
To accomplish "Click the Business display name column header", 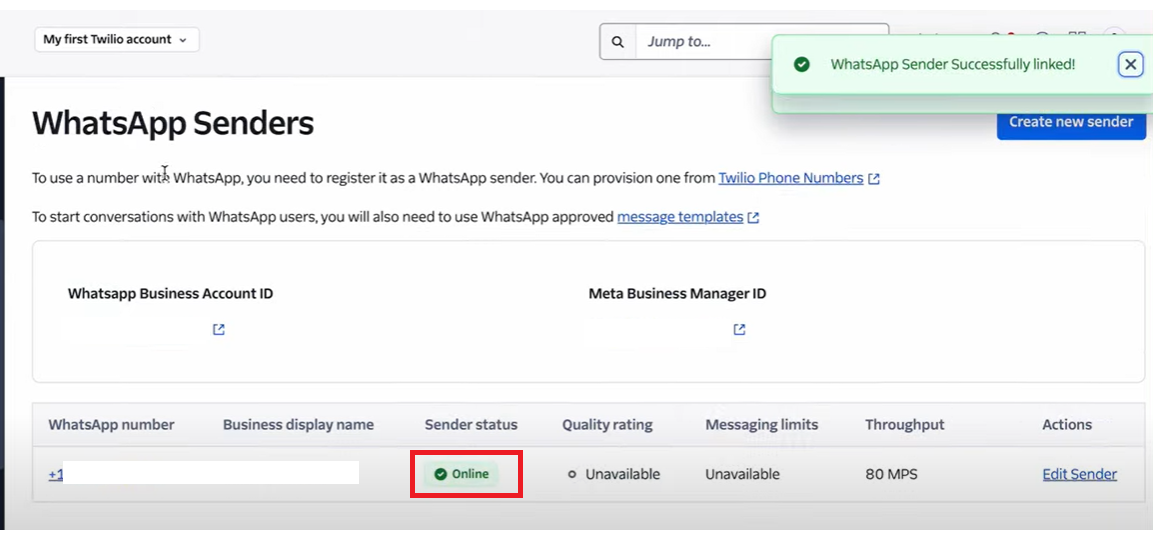I will pos(298,425).
